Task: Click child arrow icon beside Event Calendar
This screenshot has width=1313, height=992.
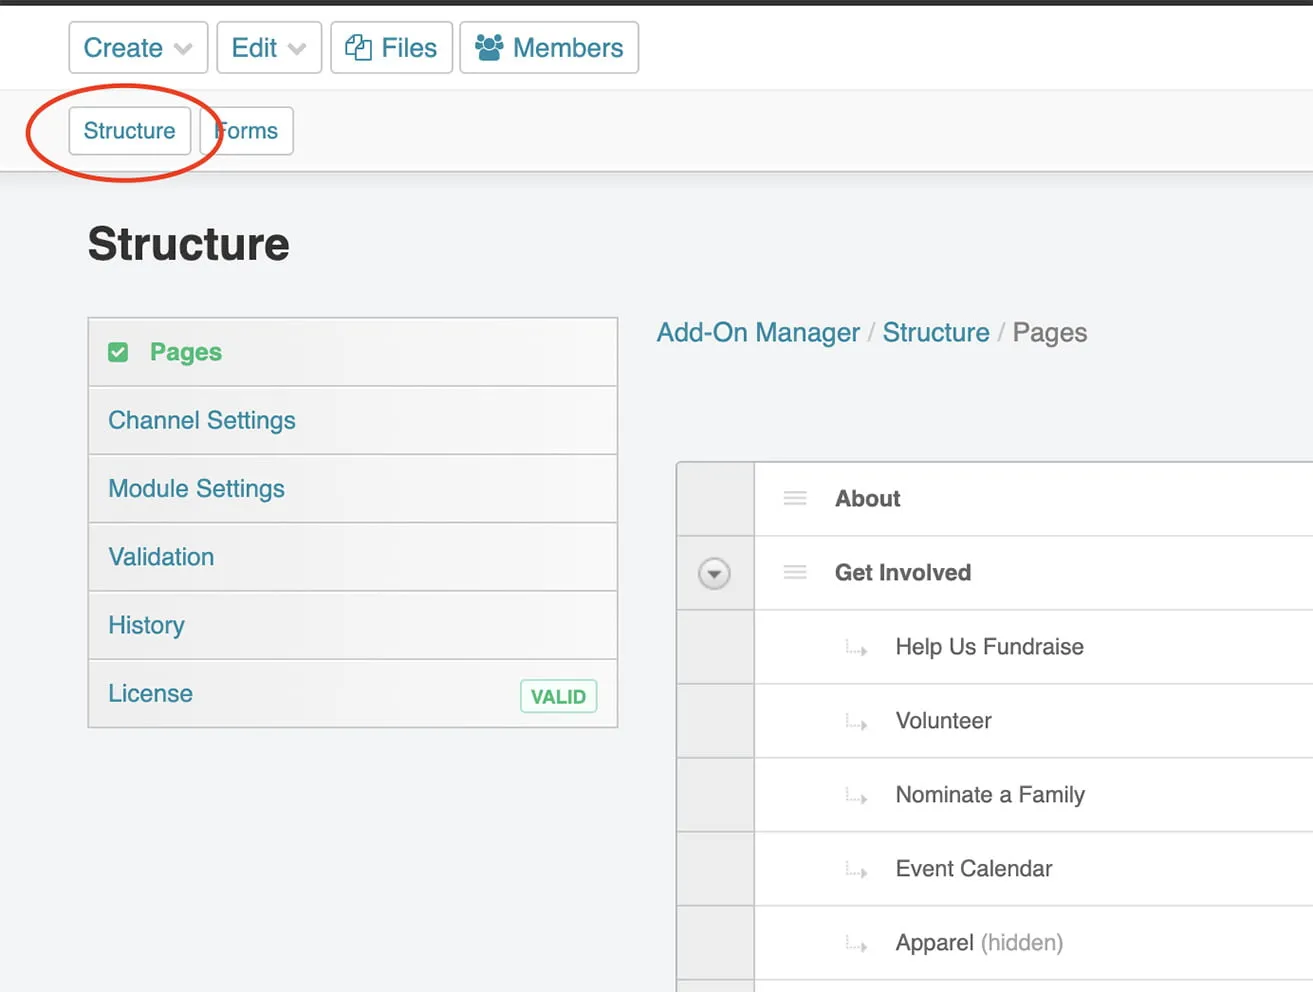Action: pos(856,870)
